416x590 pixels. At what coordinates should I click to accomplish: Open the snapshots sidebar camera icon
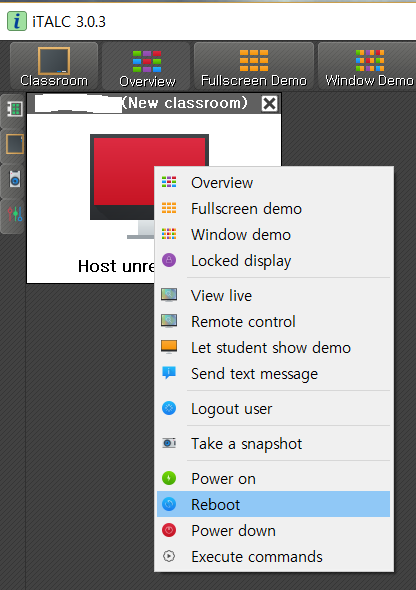point(15,179)
